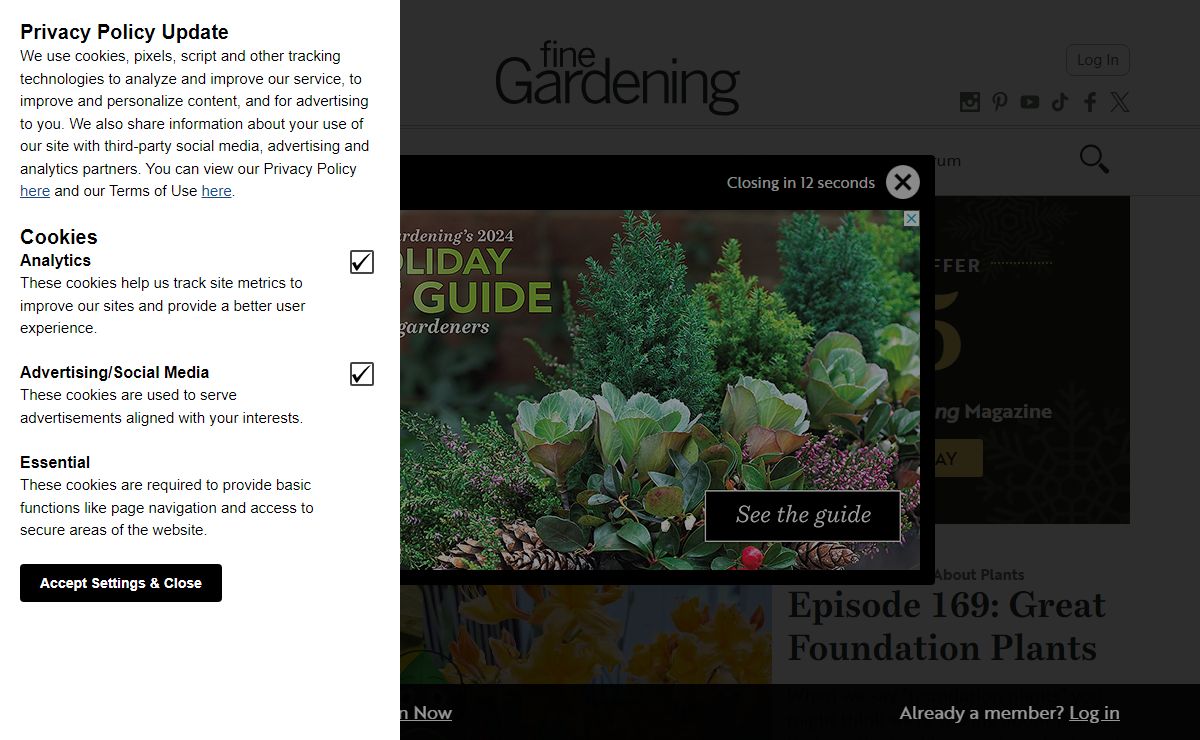The height and width of the screenshot is (740, 1200).
Task: Click 'Closing in 12 seconds' text
Action: 800,183
